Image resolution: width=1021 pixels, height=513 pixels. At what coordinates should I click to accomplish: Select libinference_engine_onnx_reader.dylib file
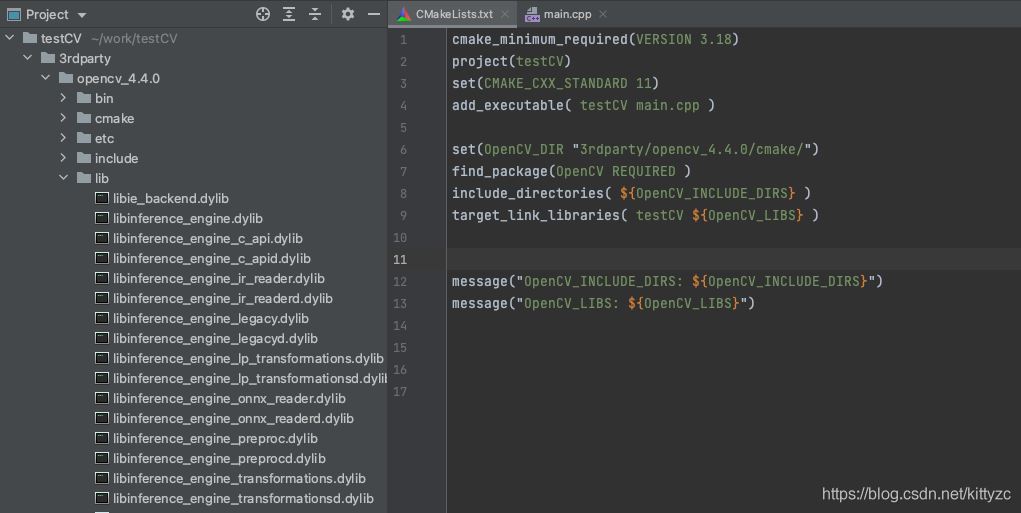229,398
